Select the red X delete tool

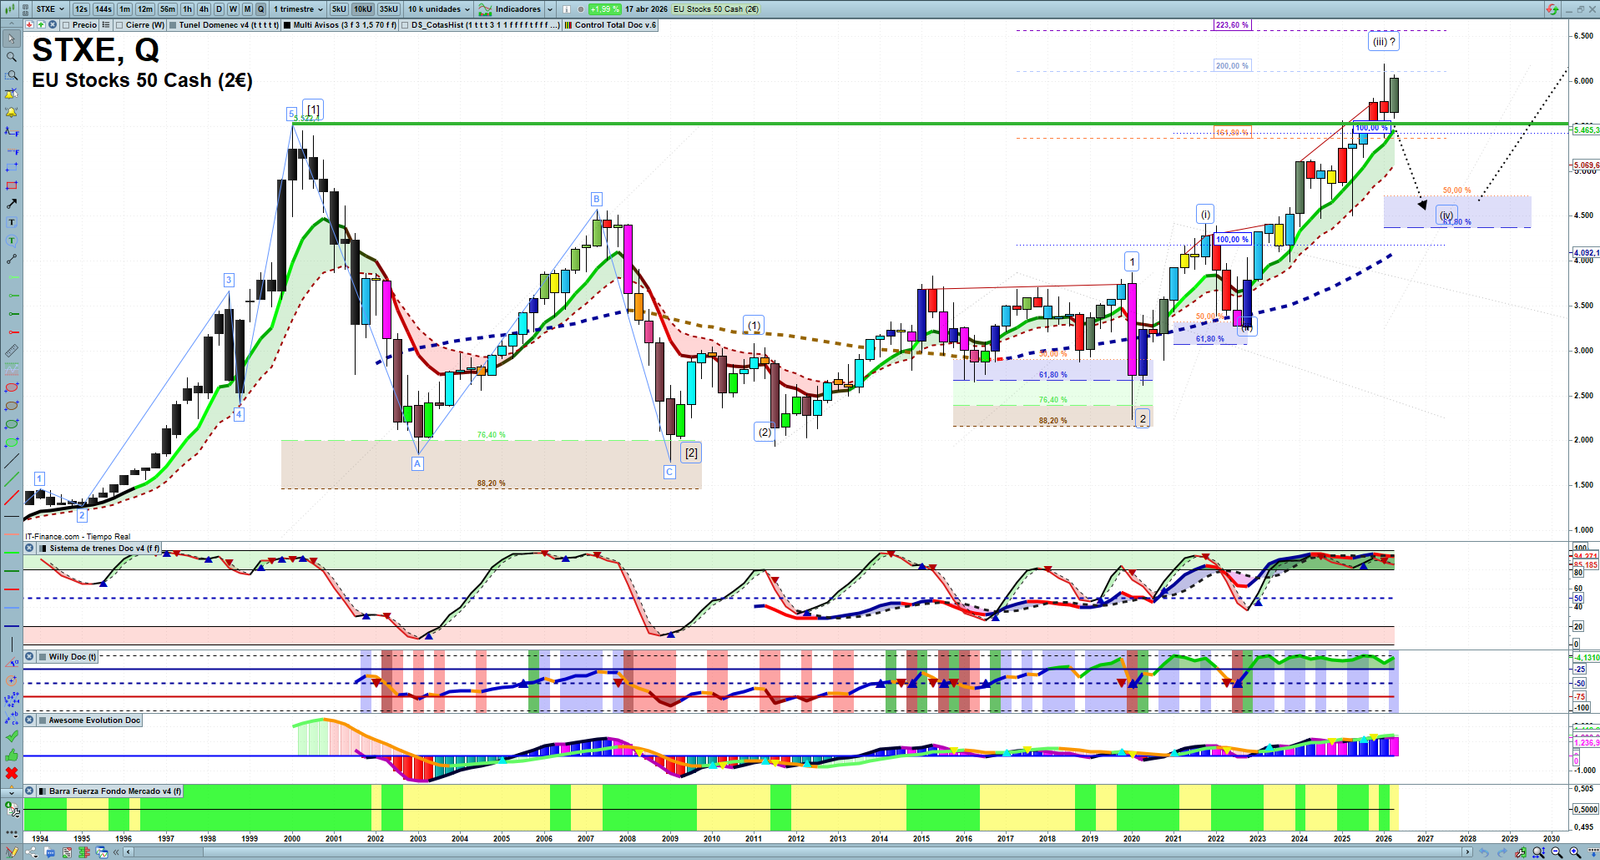[12, 773]
